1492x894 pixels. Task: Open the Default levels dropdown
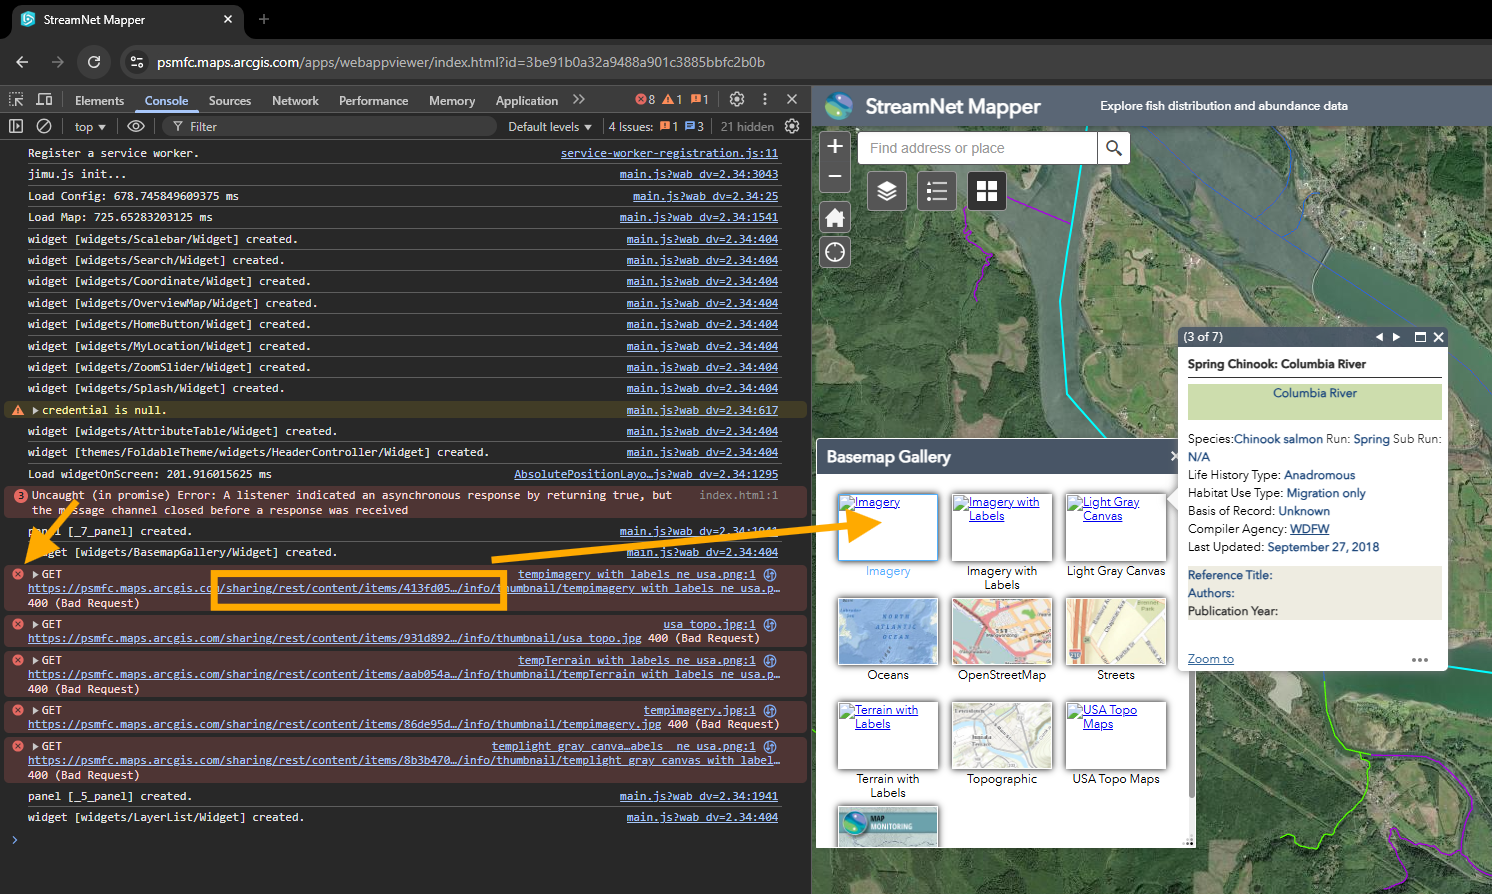tap(550, 127)
